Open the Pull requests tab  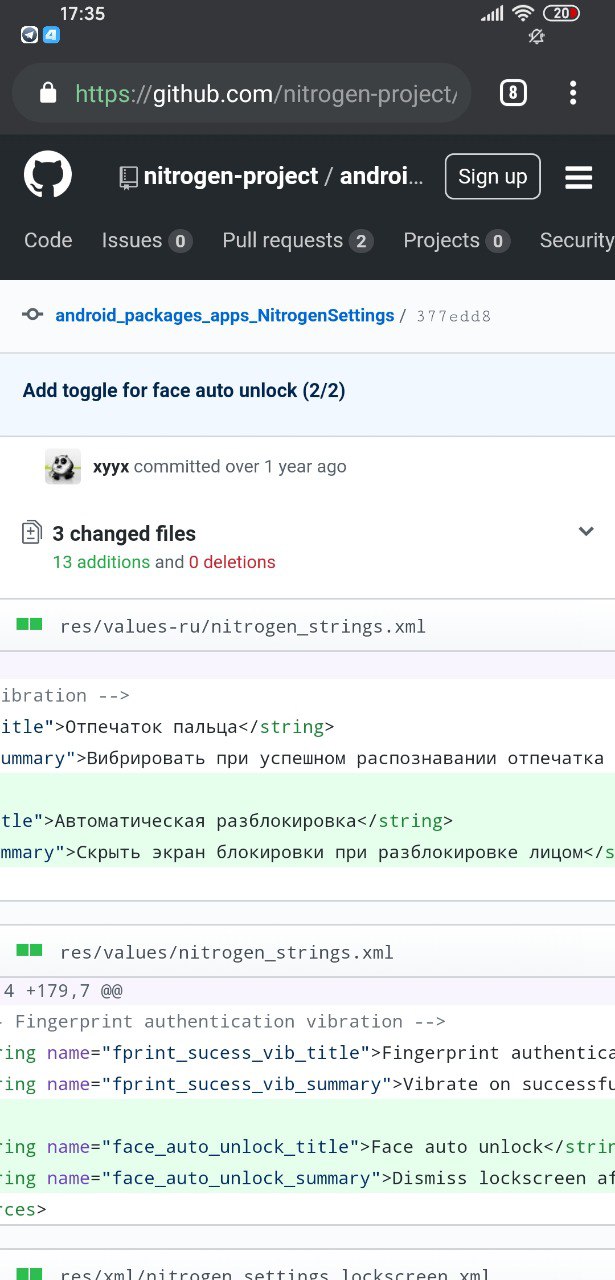(298, 240)
